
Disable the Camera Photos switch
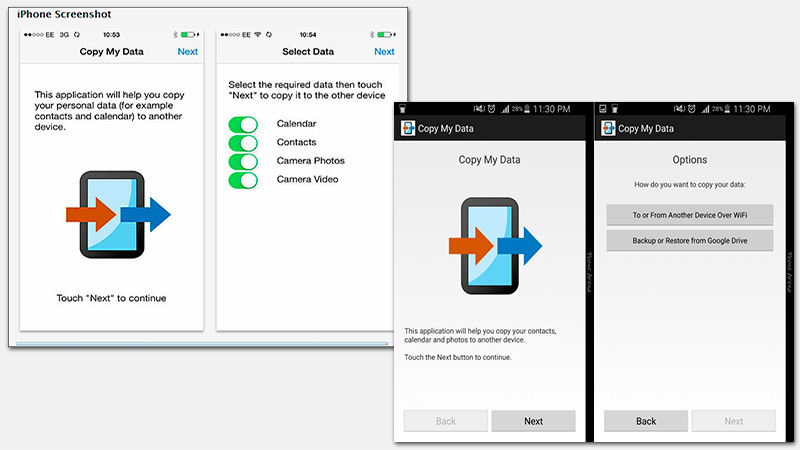[243, 161]
